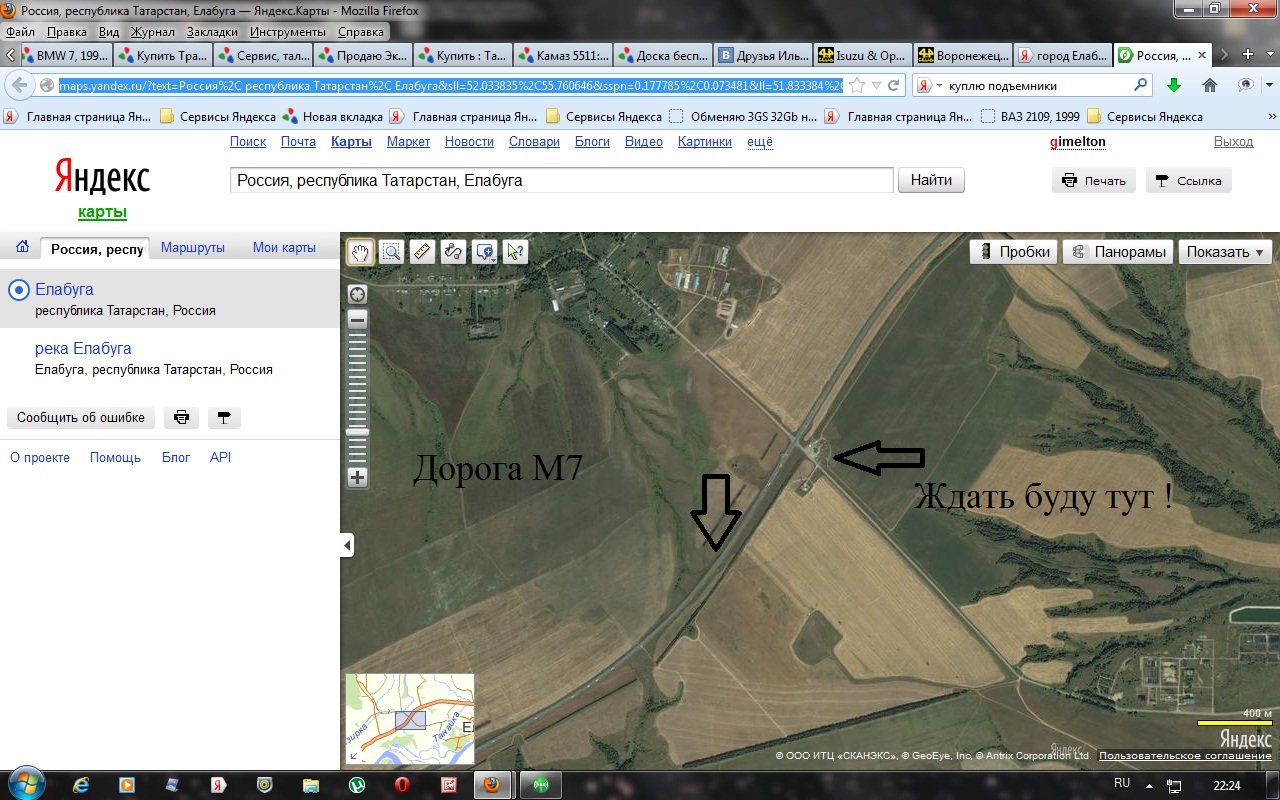Click the mini overview map thumbnail
The width and height of the screenshot is (1280, 800).
410,718
